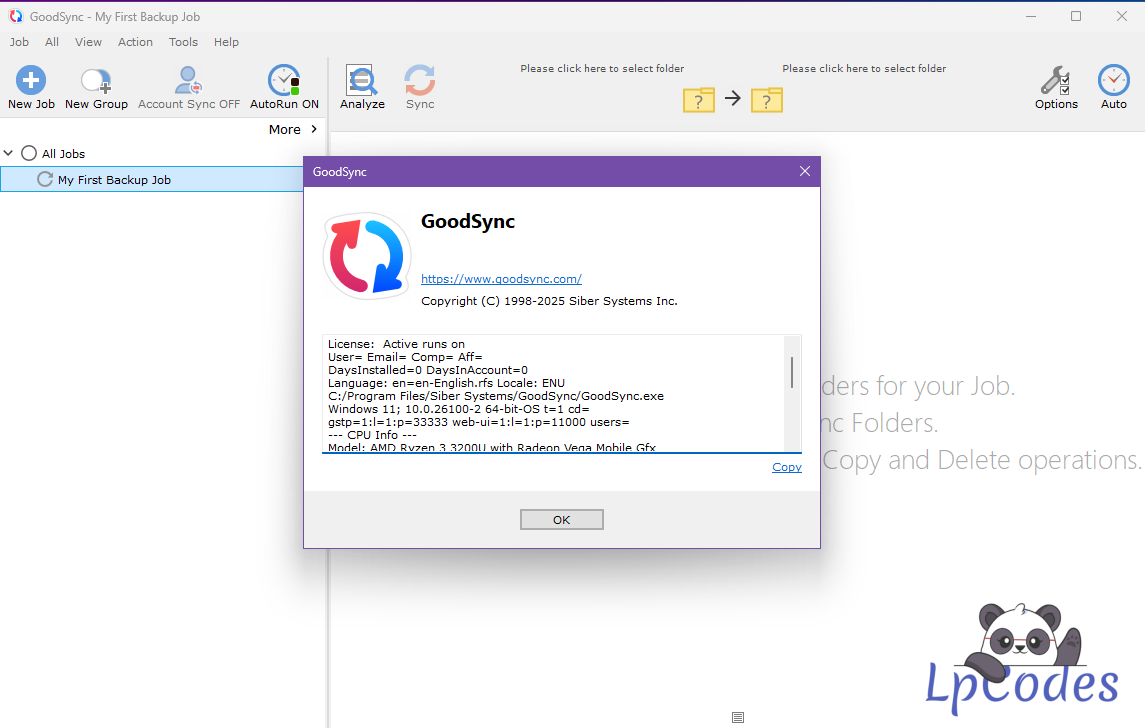This screenshot has width=1145, height=728.
Task: Click inside the license information text box
Action: (562, 394)
